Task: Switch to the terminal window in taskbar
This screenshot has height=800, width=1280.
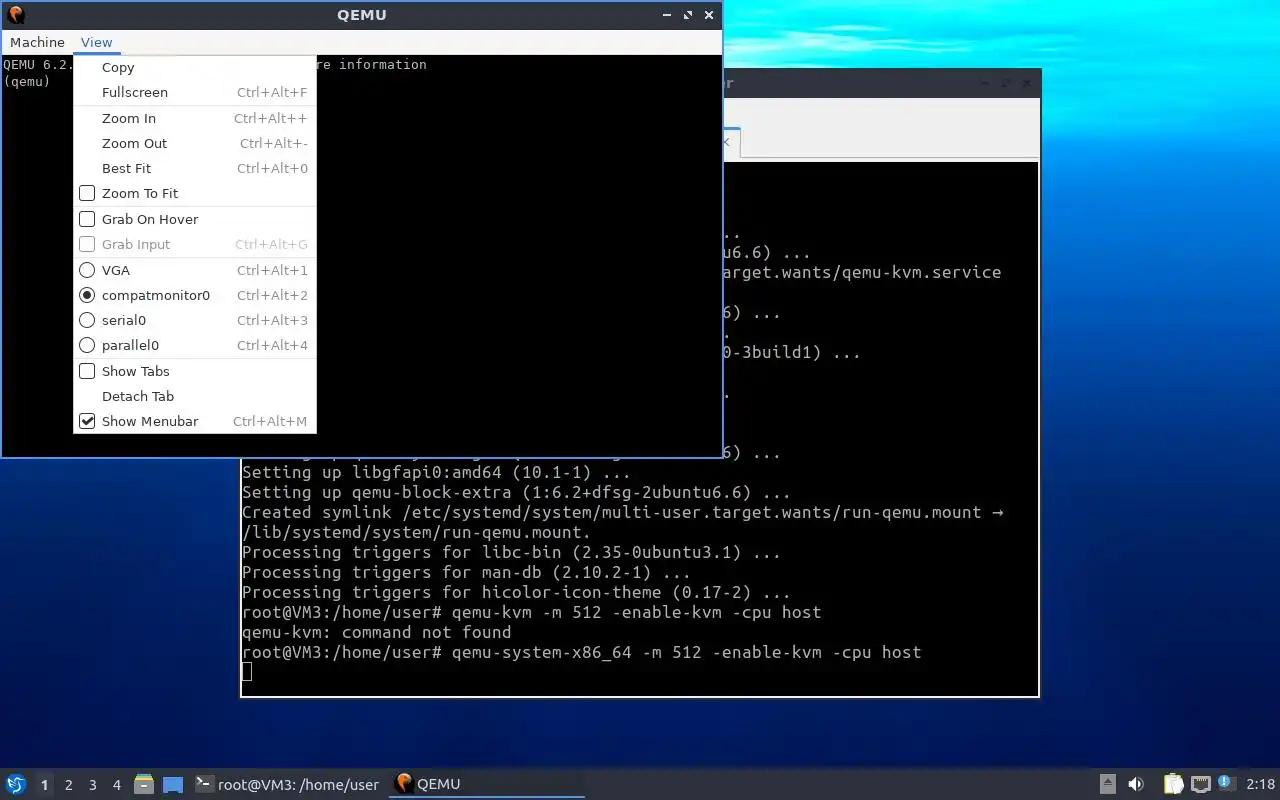Action: (x=287, y=784)
